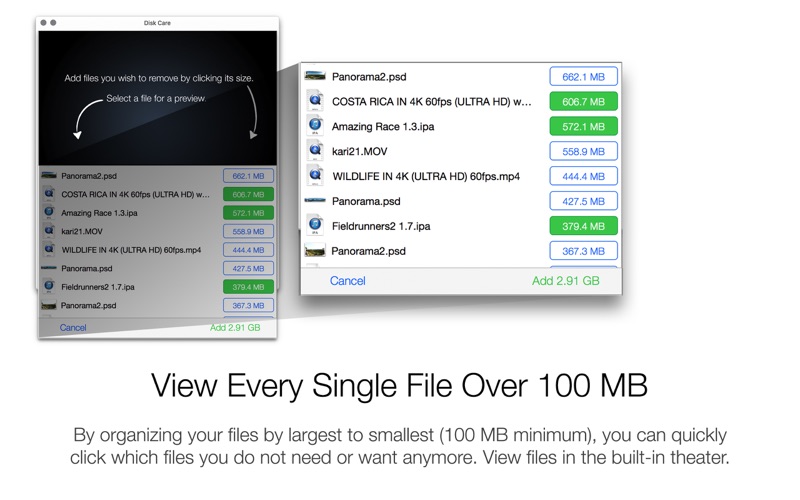Select Amazing Race 1.3.ipa name in small window
This screenshot has height=500, width=800.
[x=99, y=213]
